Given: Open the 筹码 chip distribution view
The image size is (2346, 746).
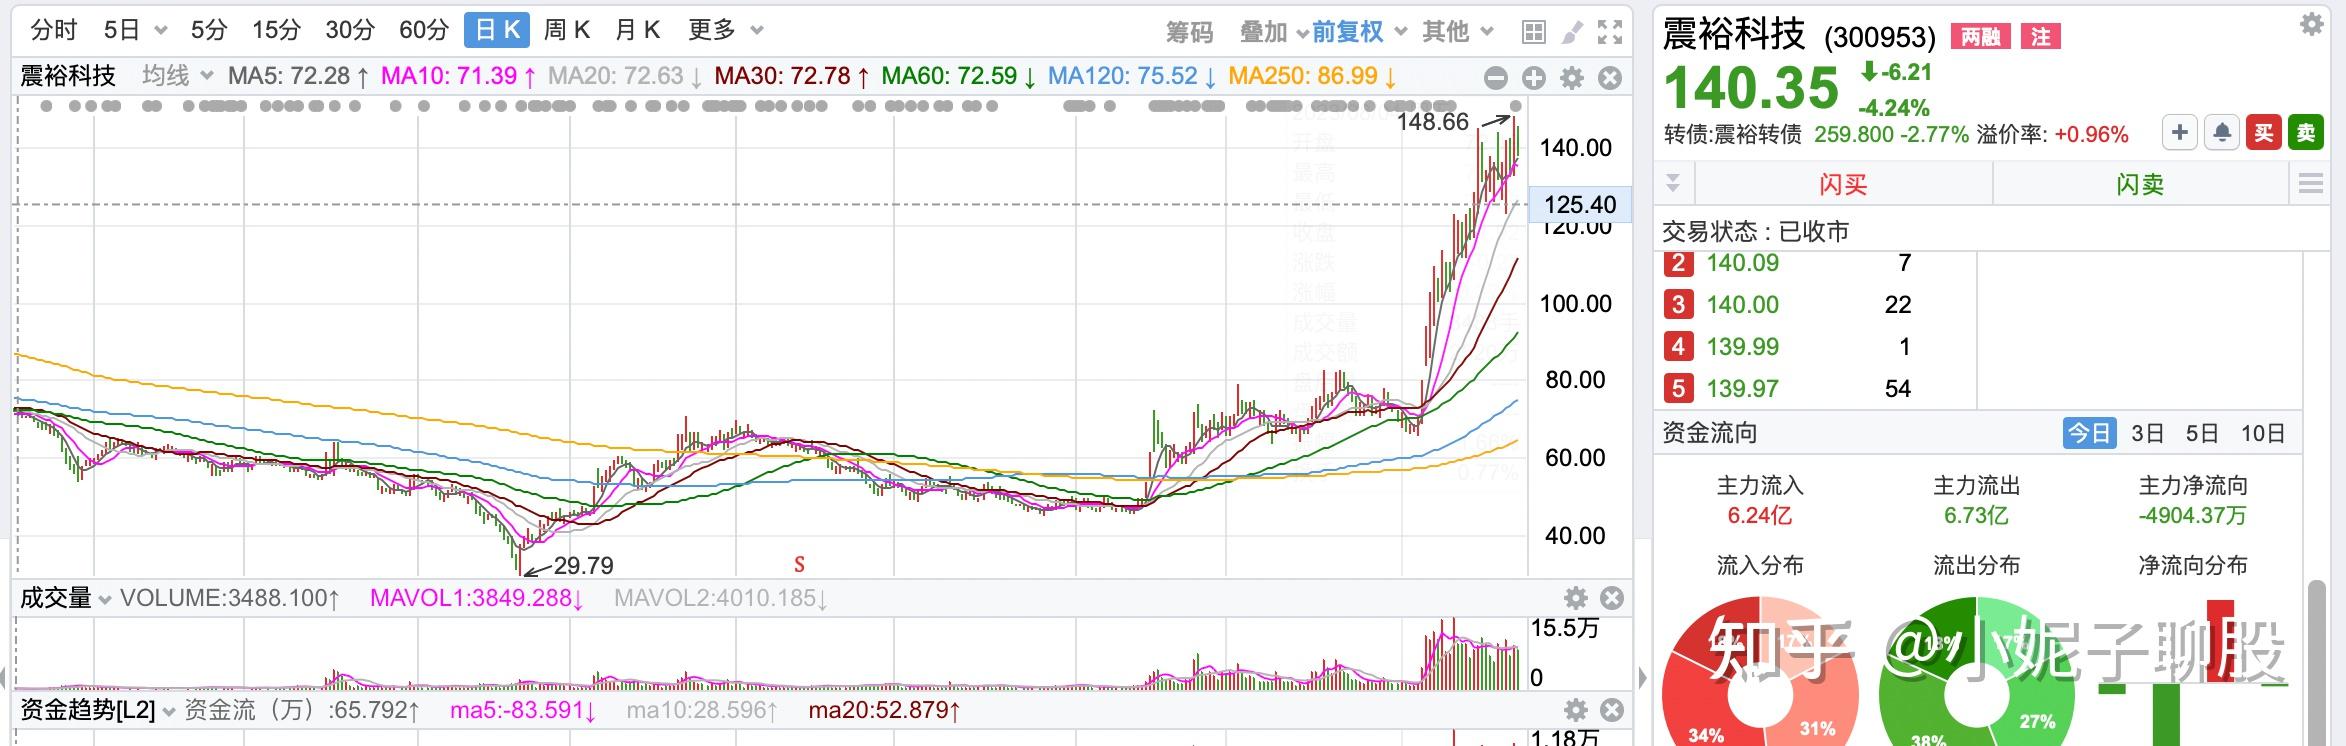Looking at the screenshot, I should (1189, 33).
